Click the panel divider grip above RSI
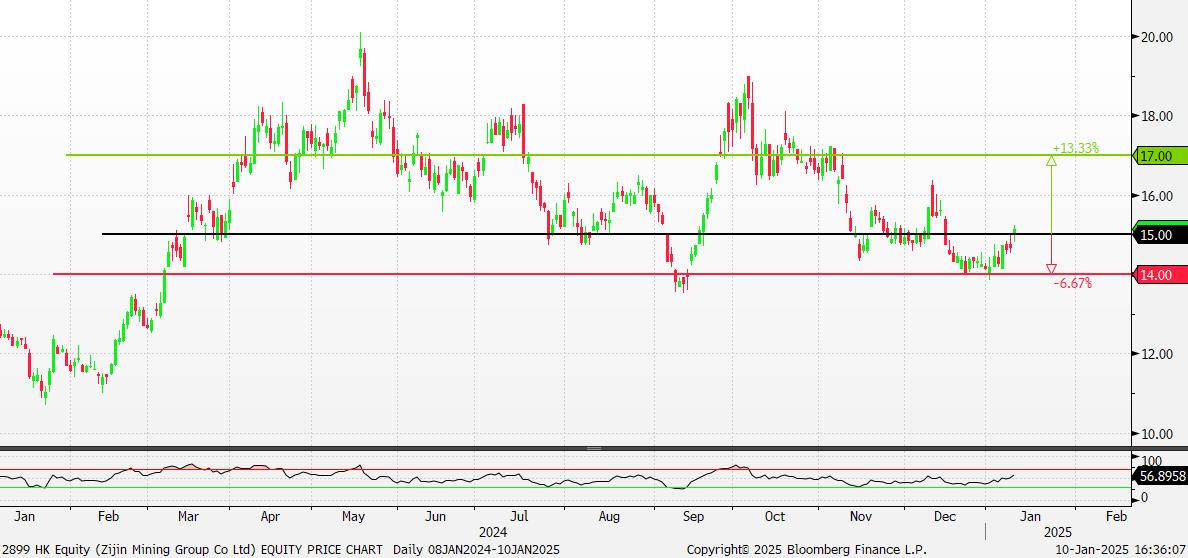The height and width of the screenshot is (558, 1188). (x=594, y=448)
